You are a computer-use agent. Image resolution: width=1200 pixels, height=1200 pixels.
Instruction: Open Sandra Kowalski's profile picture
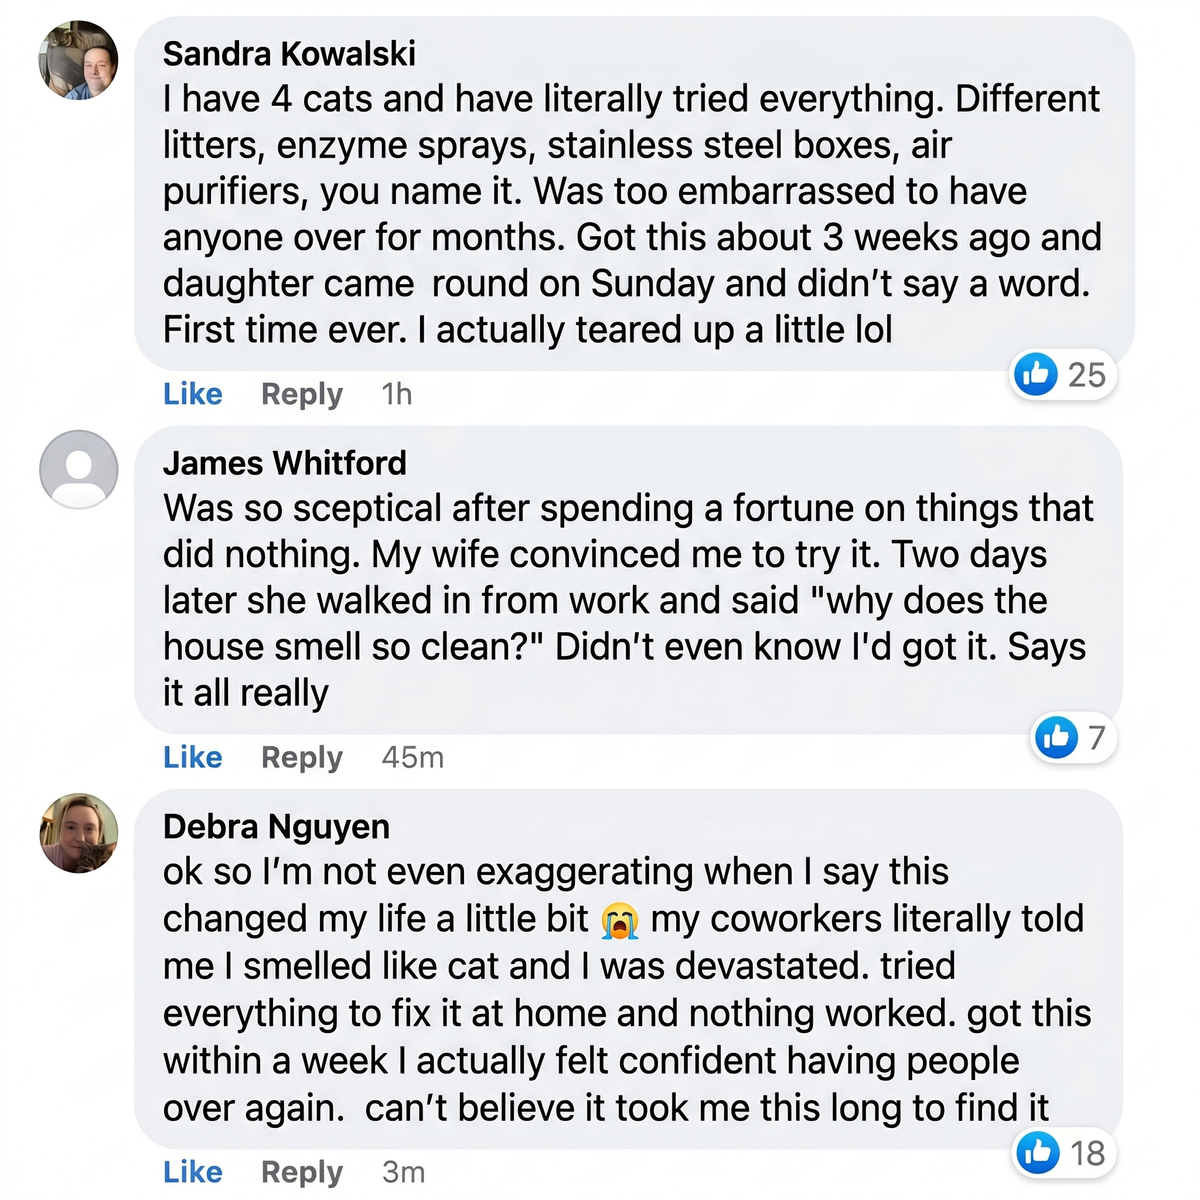pyautogui.click(x=78, y=60)
